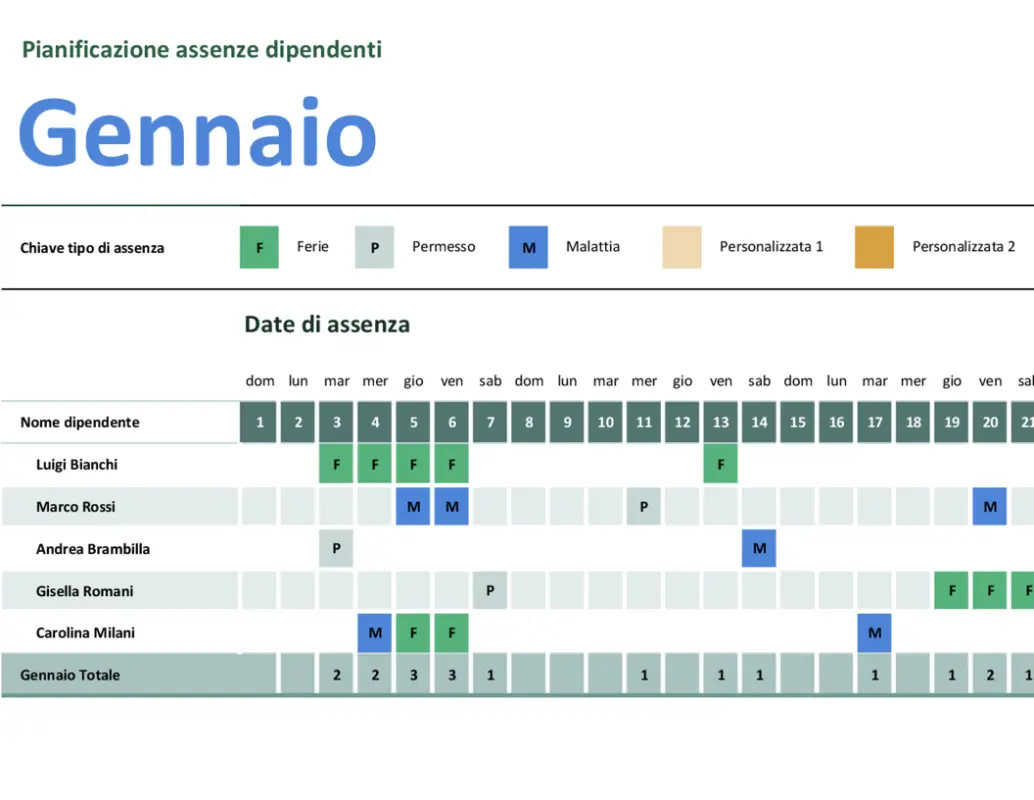Click the total cell for day 14

point(759,675)
